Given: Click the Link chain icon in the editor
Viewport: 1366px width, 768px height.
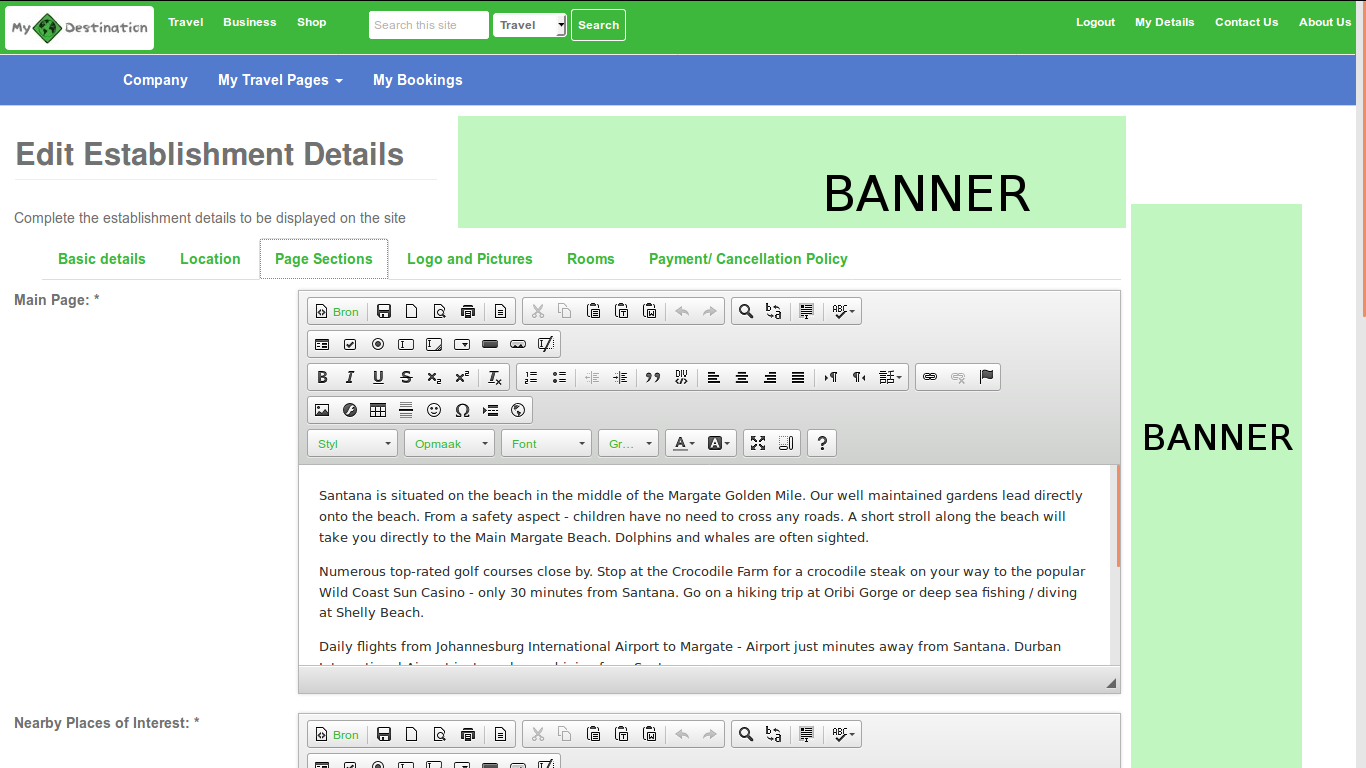Looking at the screenshot, I should pyautogui.click(x=930, y=377).
